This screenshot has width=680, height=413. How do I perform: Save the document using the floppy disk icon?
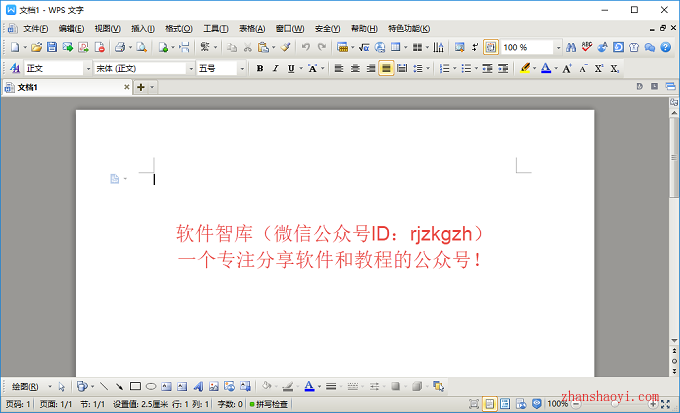pos(52,47)
